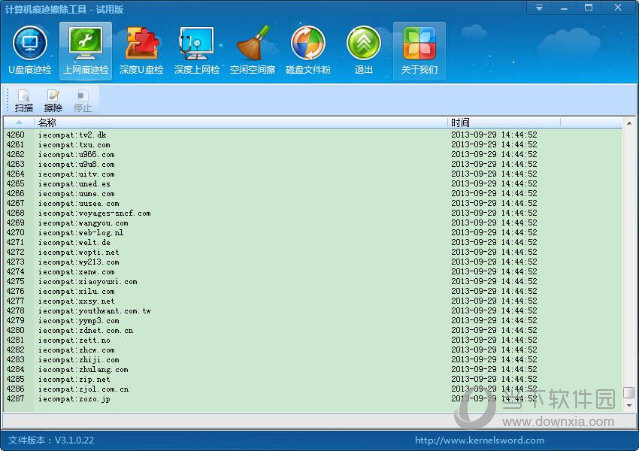Open the 深度上网检 deep web check
The image size is (639, 451).
coord(196,49)
